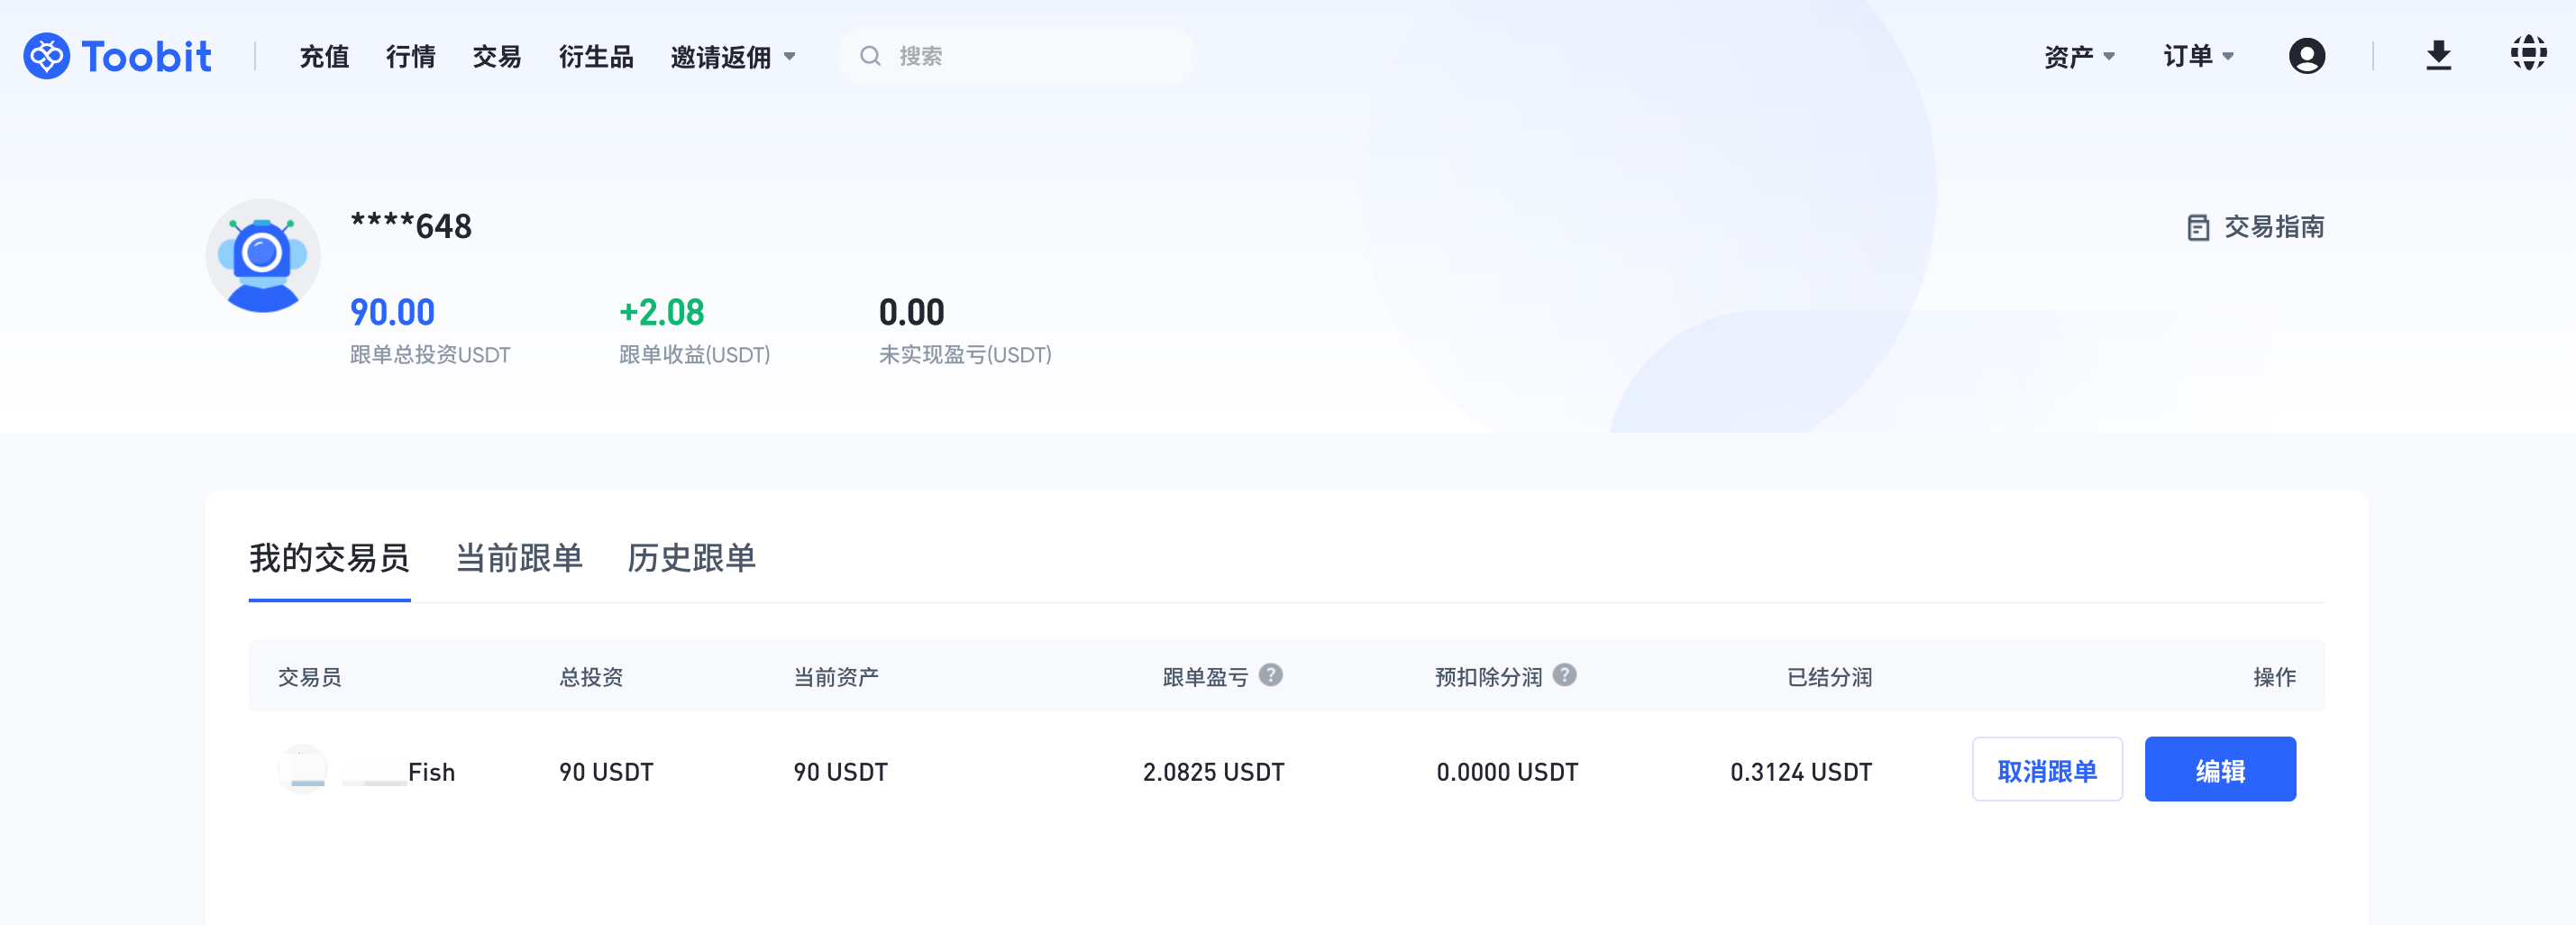Image resolution: width=2576 pixels, height=925 pixels.
Task: Click the help icon beside 预扣除分润
Action: tap(1564, 675)
